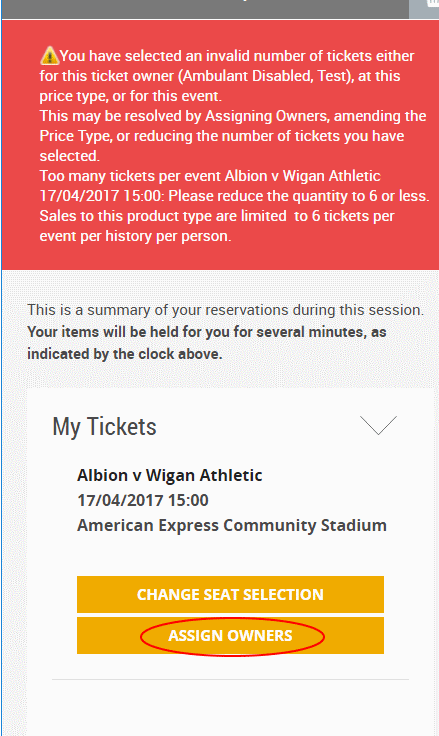439x736 pixels.
Task: Click the yellow warning triangle icon
Action: 49,56
